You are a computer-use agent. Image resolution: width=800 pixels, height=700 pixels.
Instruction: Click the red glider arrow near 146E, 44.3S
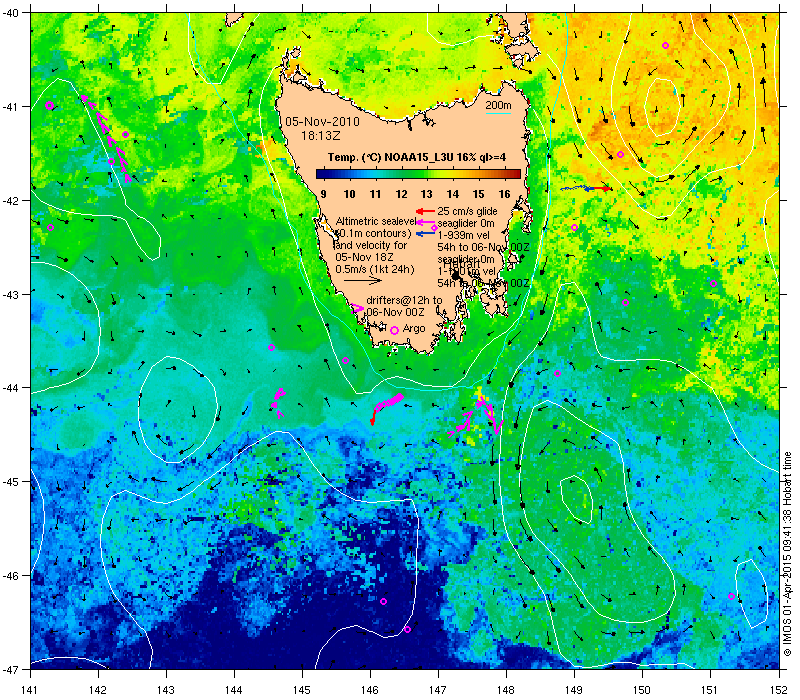click(x=372, y=418)
